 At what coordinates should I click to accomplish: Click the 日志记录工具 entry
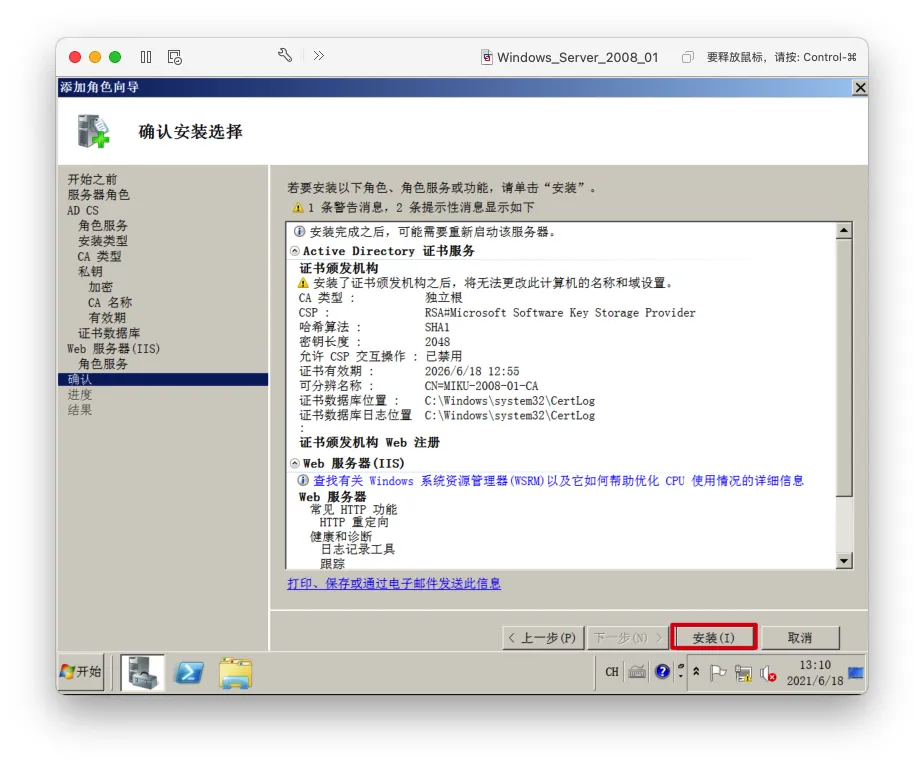coord(357,549)
